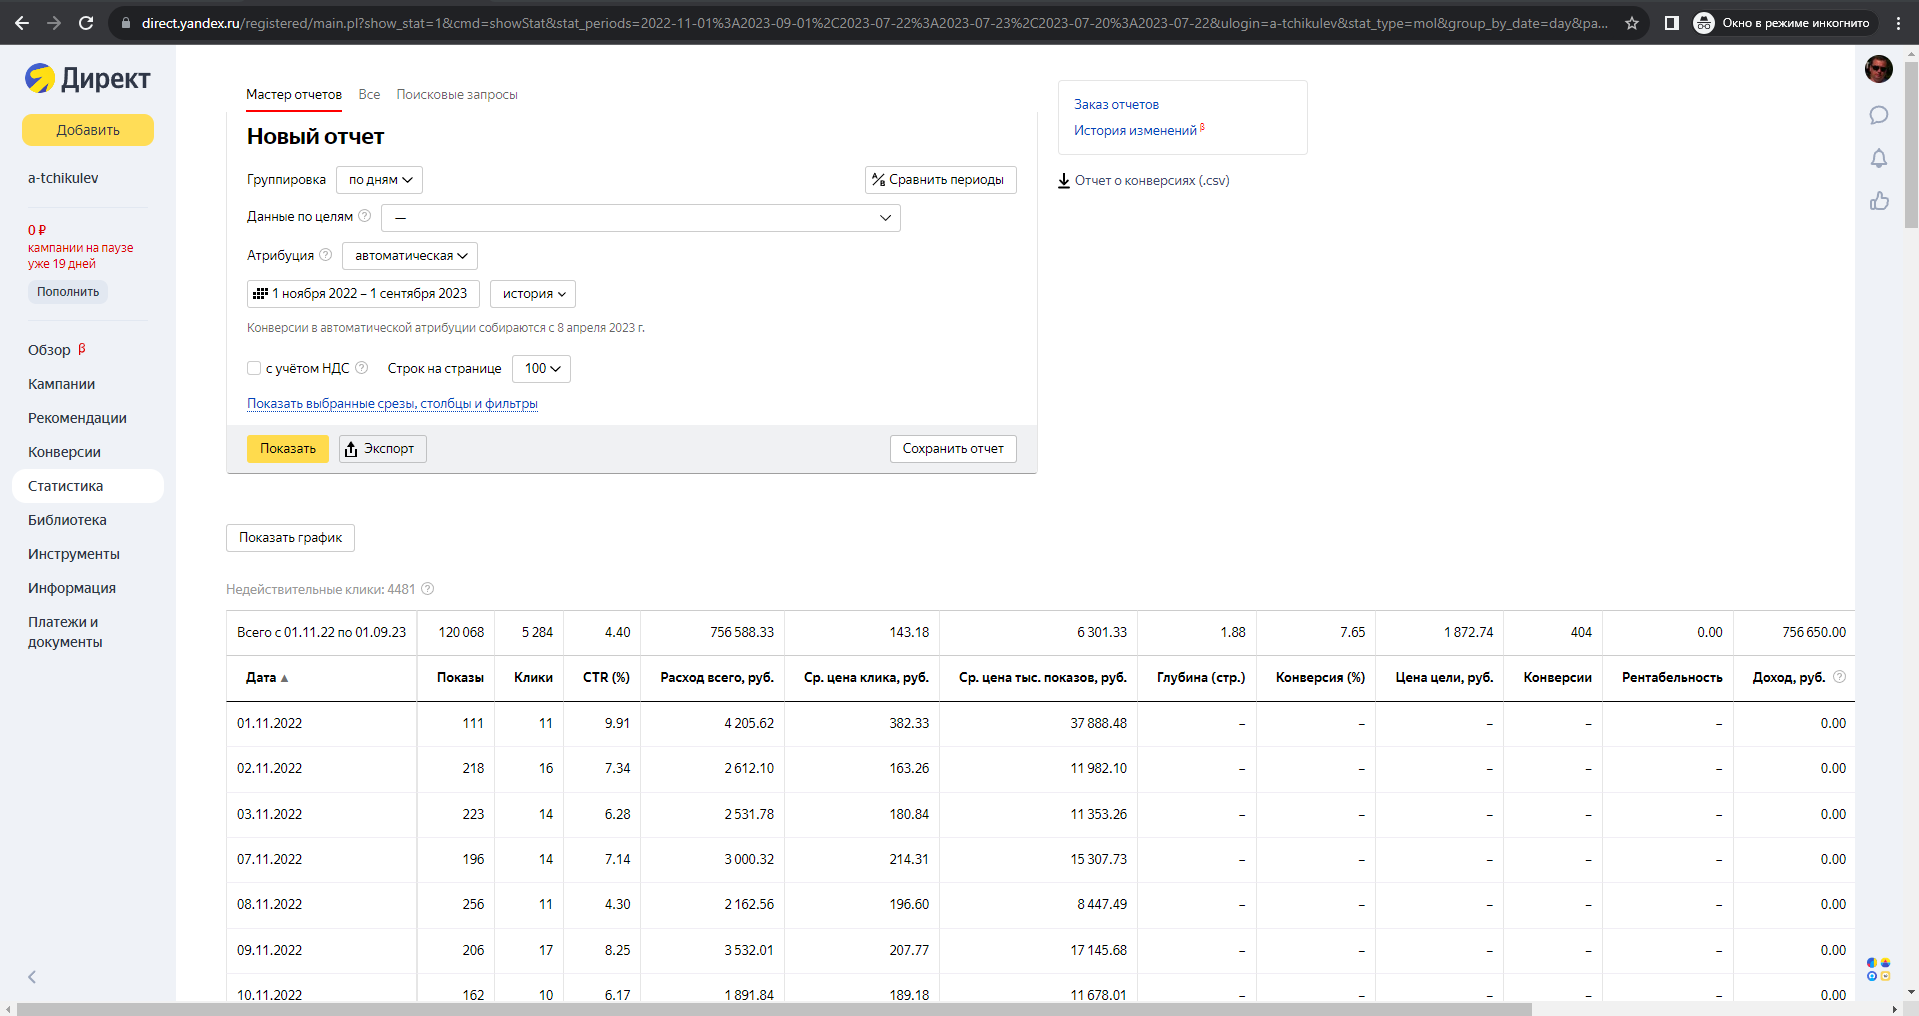The width and height of the screenshot is (1919, 1016).
Task: Open the Строк на странице 100 dropdown
Action: pos(541,369)
